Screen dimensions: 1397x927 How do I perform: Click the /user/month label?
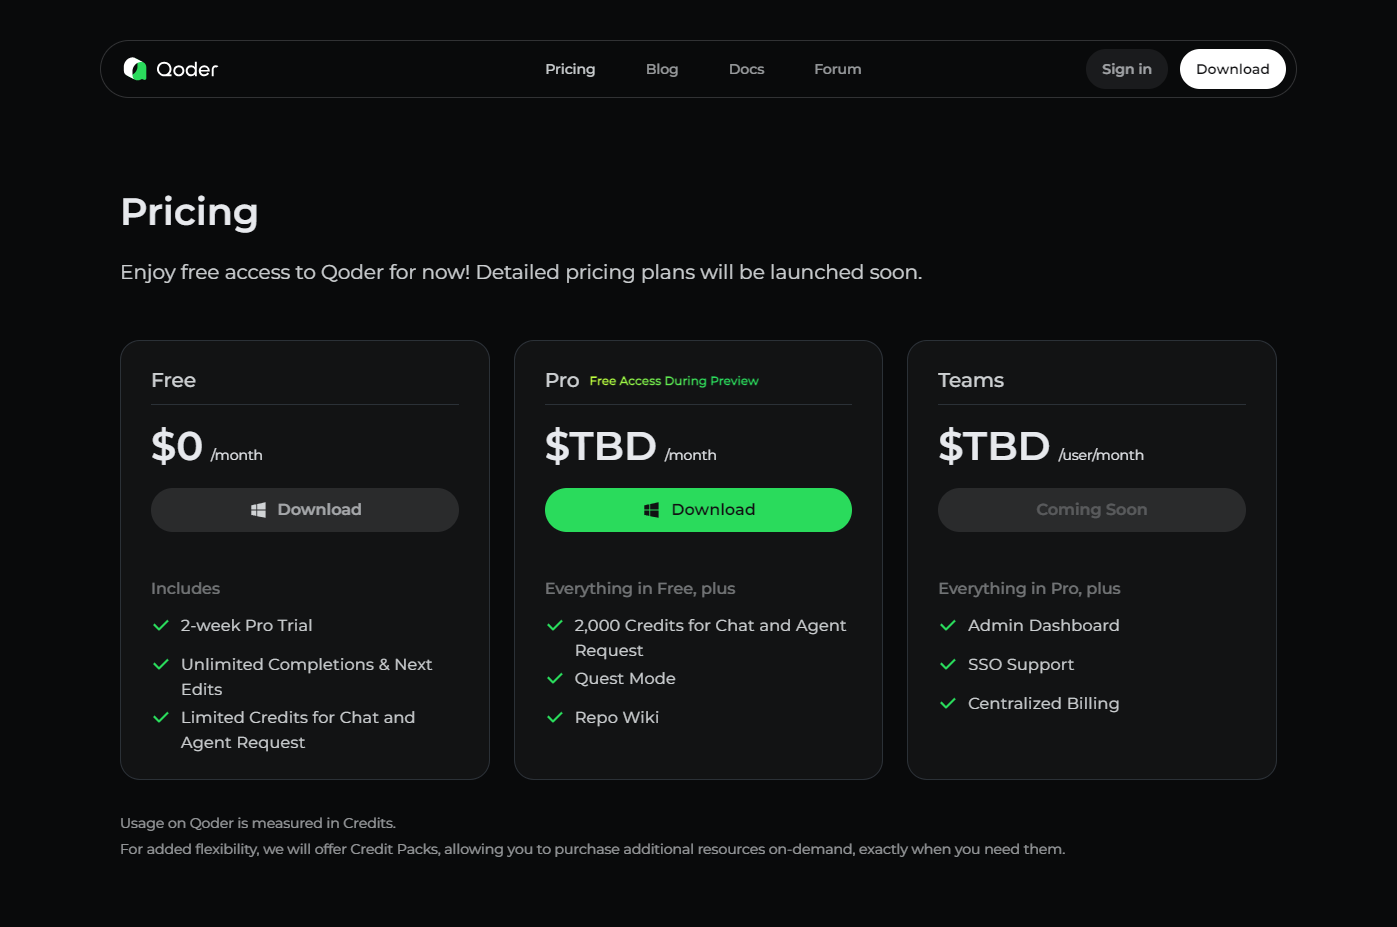pyautogui.click(x=1101, y=455)
